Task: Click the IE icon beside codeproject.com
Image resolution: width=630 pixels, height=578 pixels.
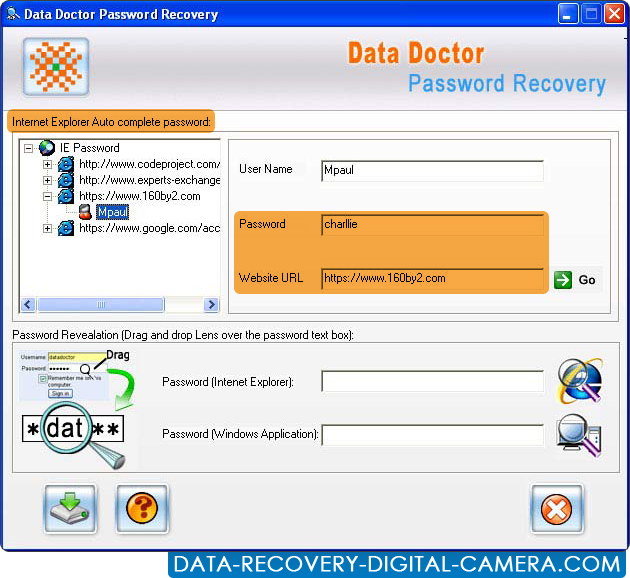Action: pyautogui.click(x=65, y=164)
